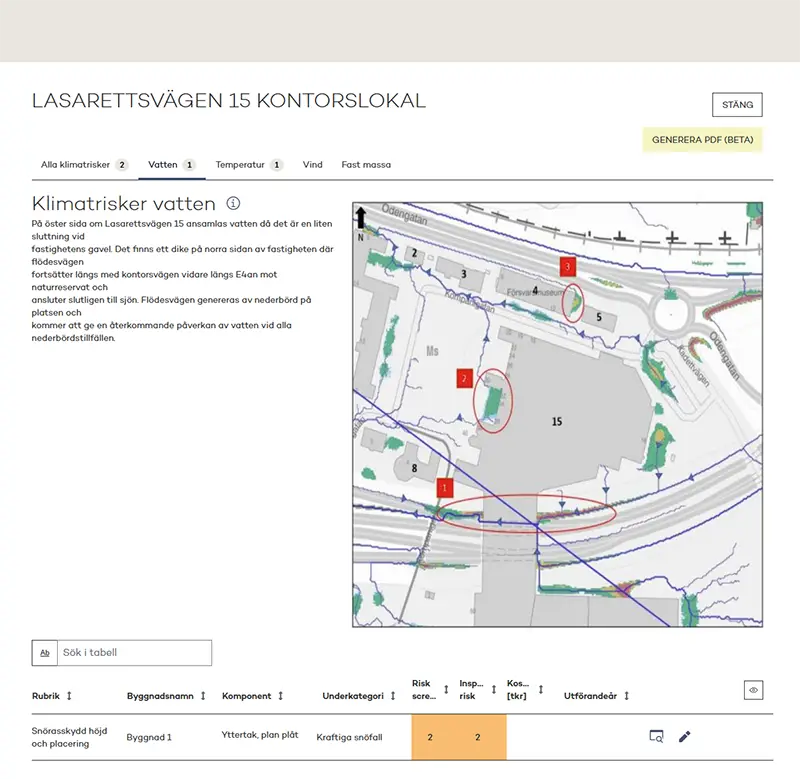The width and height of the screenshot is (800, 779).
Task: Click the pencil edit icon in Snörasskydd row
Action: tap(685, 736)
